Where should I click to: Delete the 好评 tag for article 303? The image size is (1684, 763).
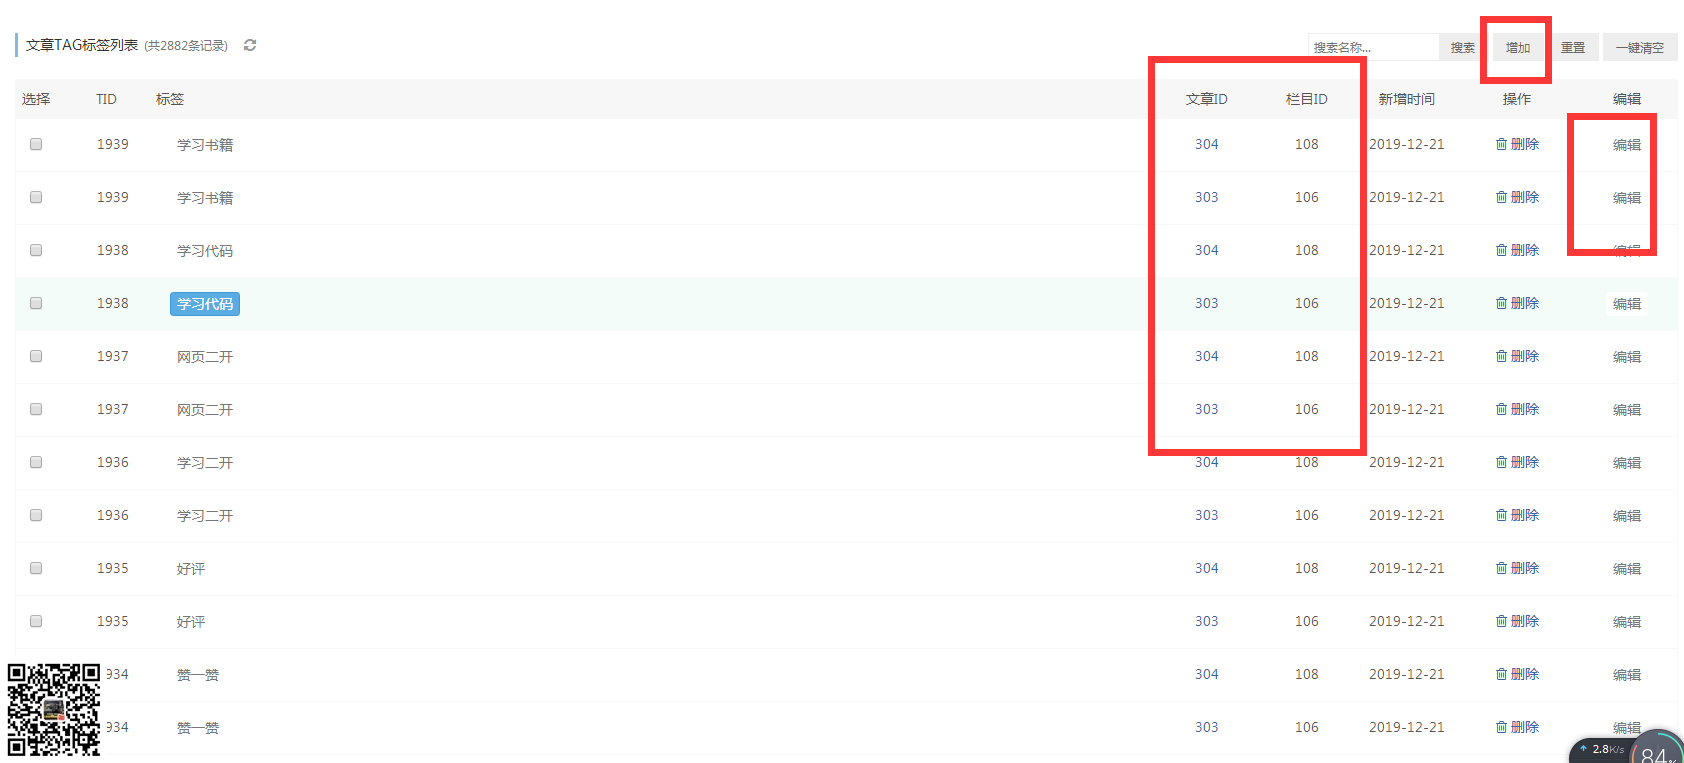(1517, 621)
